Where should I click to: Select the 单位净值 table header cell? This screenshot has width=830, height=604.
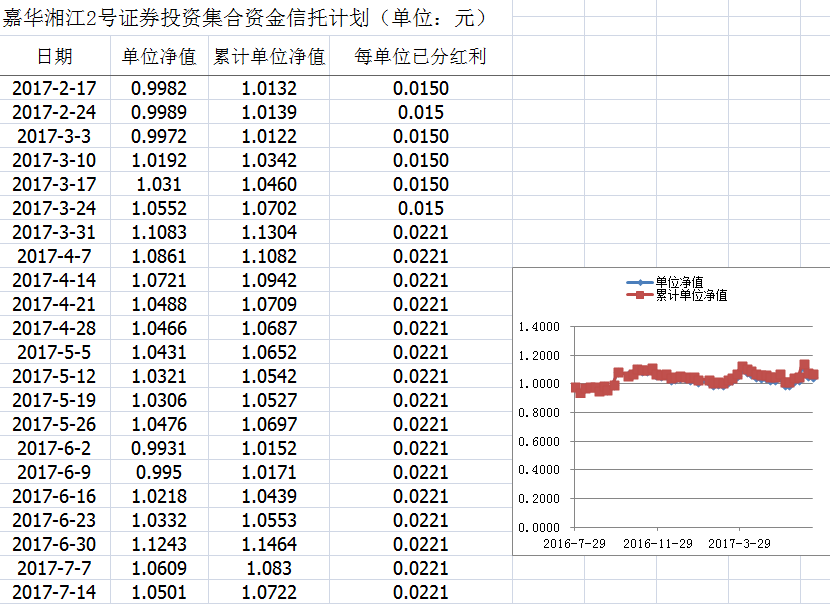point(159,57)
